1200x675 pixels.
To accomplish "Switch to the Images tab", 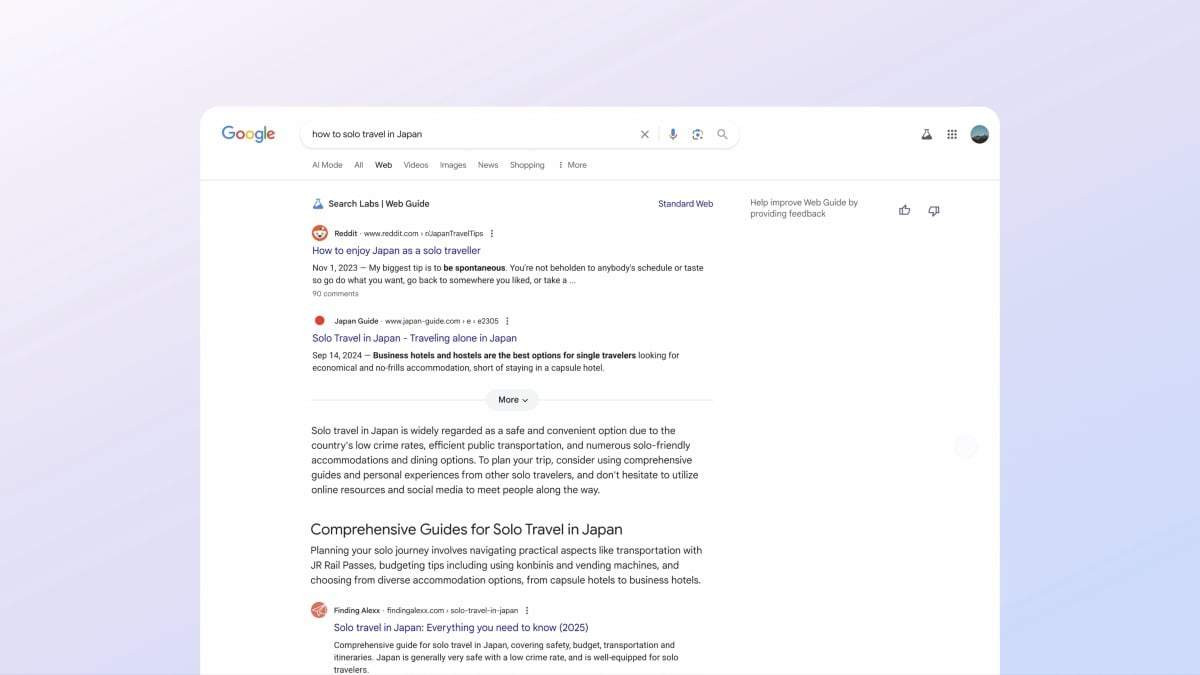I will [453, 165].
